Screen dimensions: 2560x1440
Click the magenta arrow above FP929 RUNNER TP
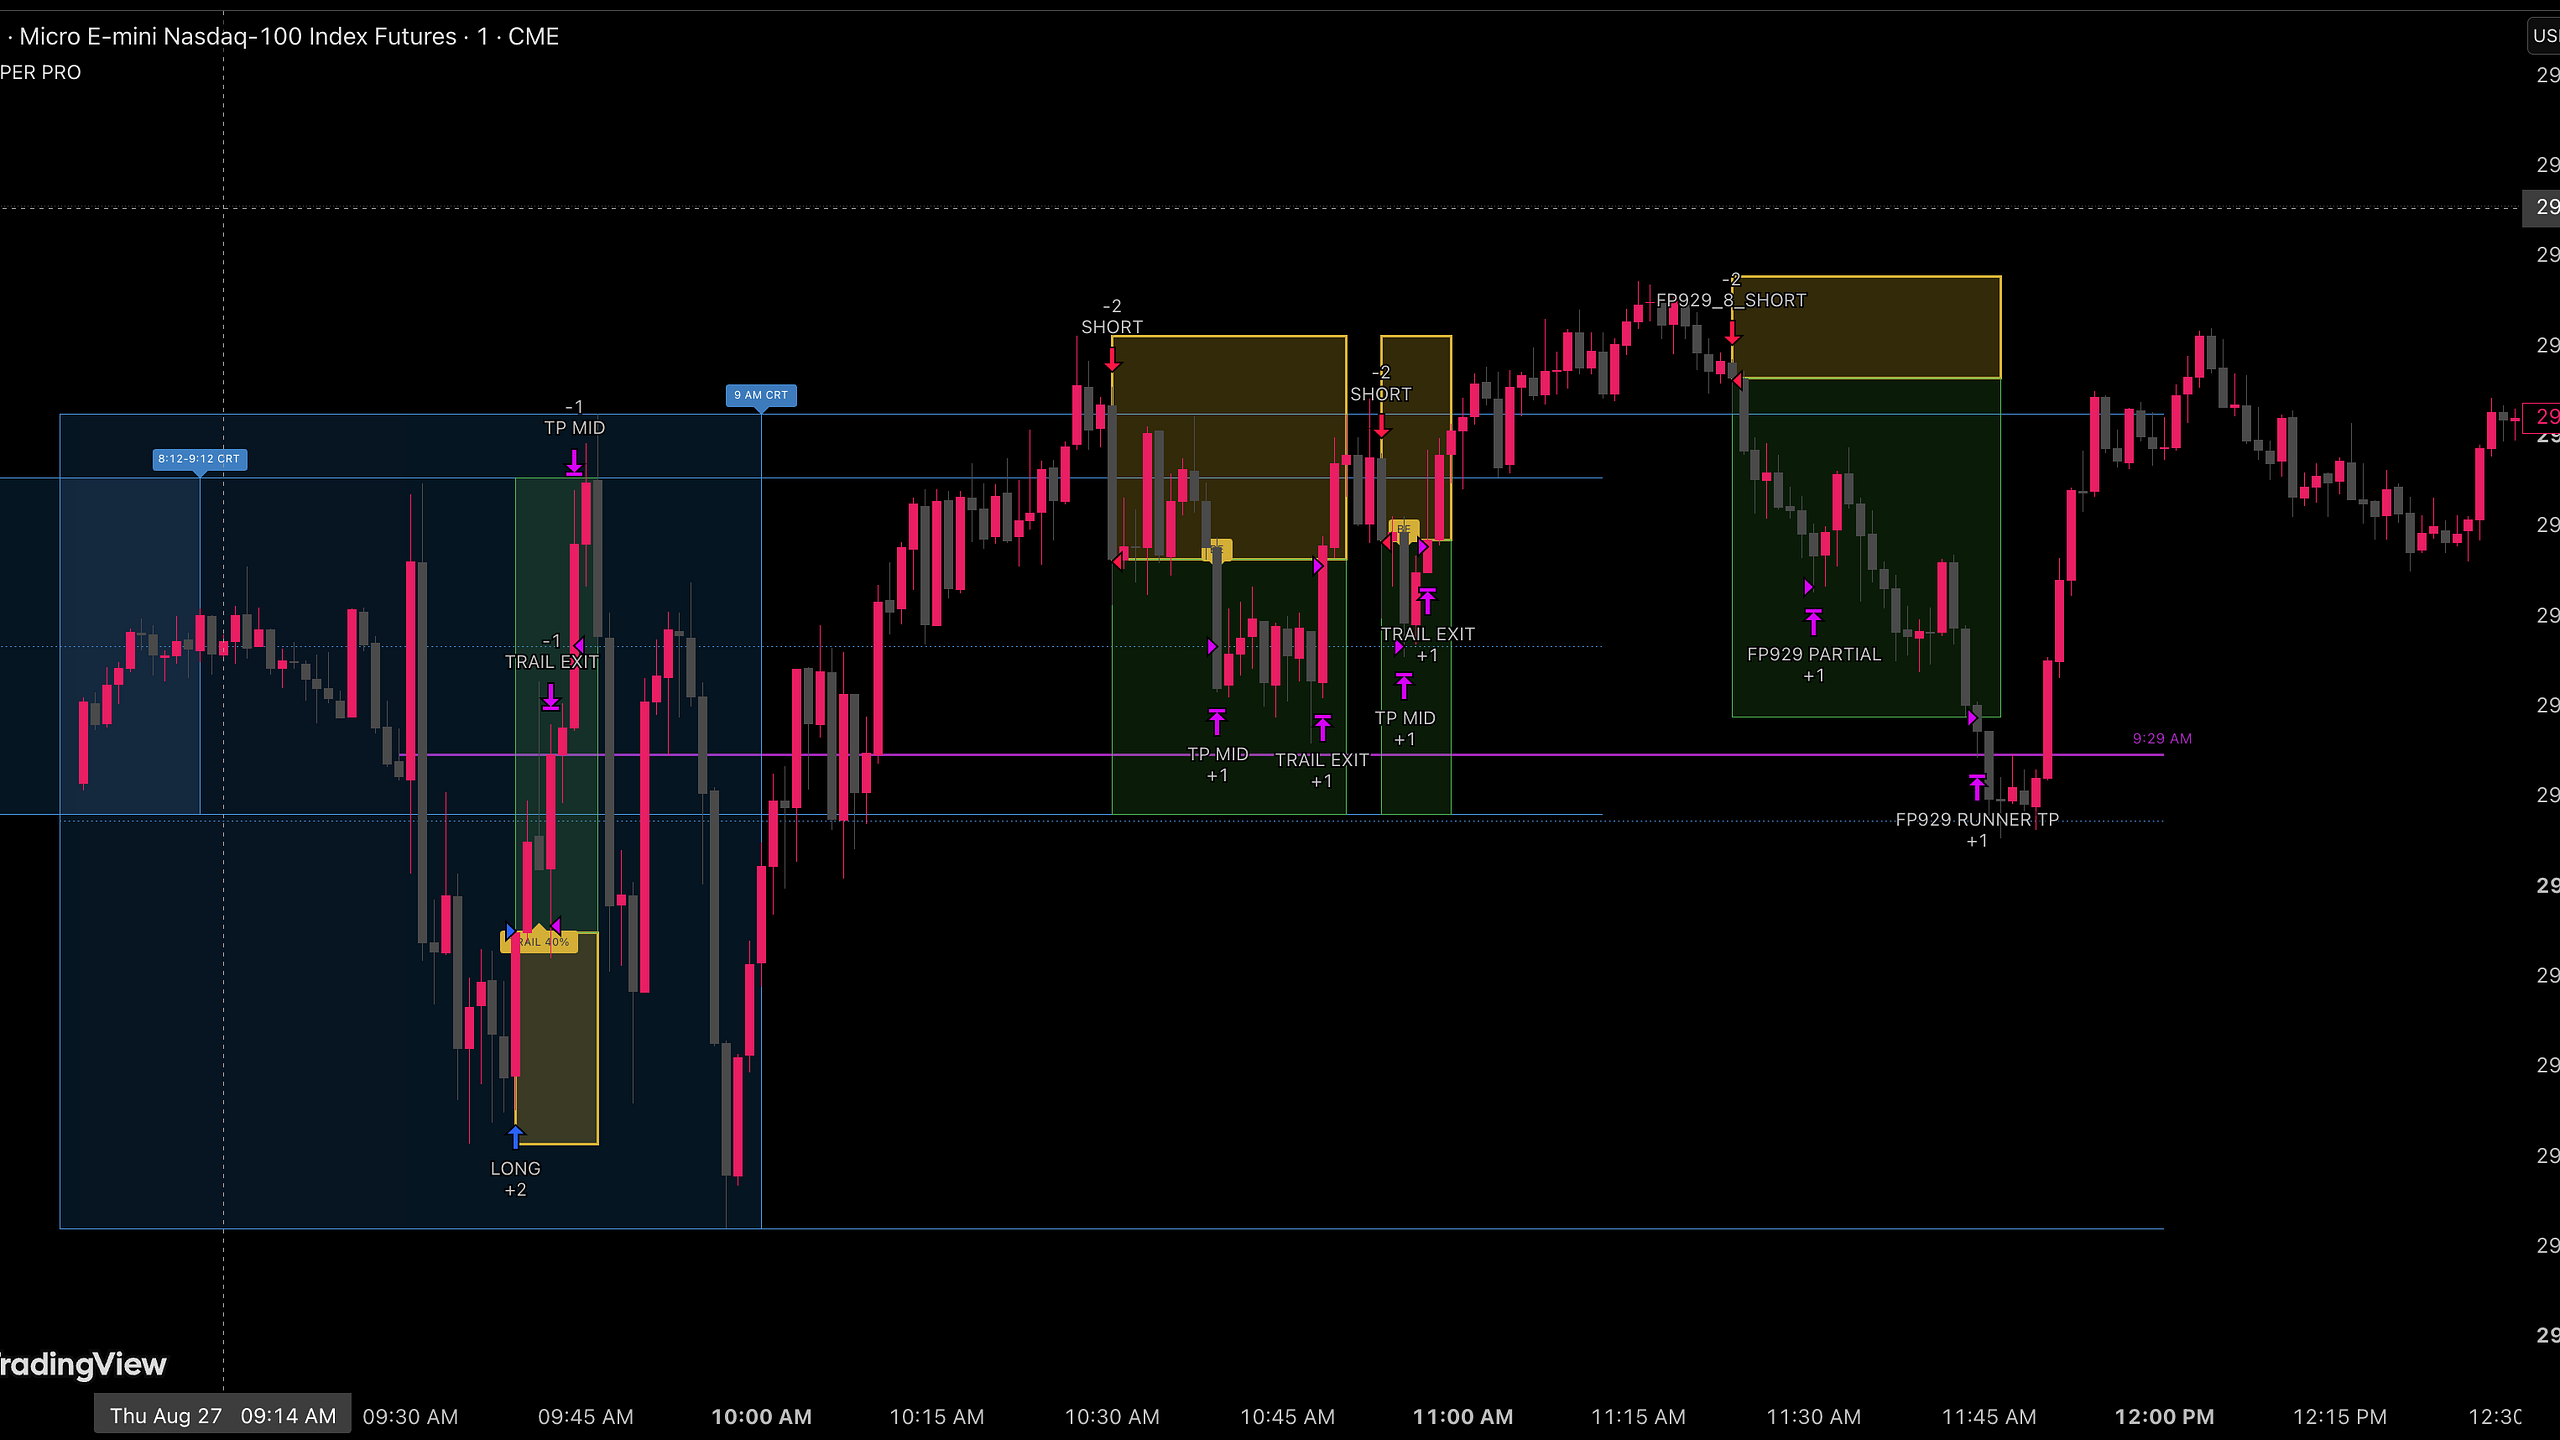coord(1977,787)
